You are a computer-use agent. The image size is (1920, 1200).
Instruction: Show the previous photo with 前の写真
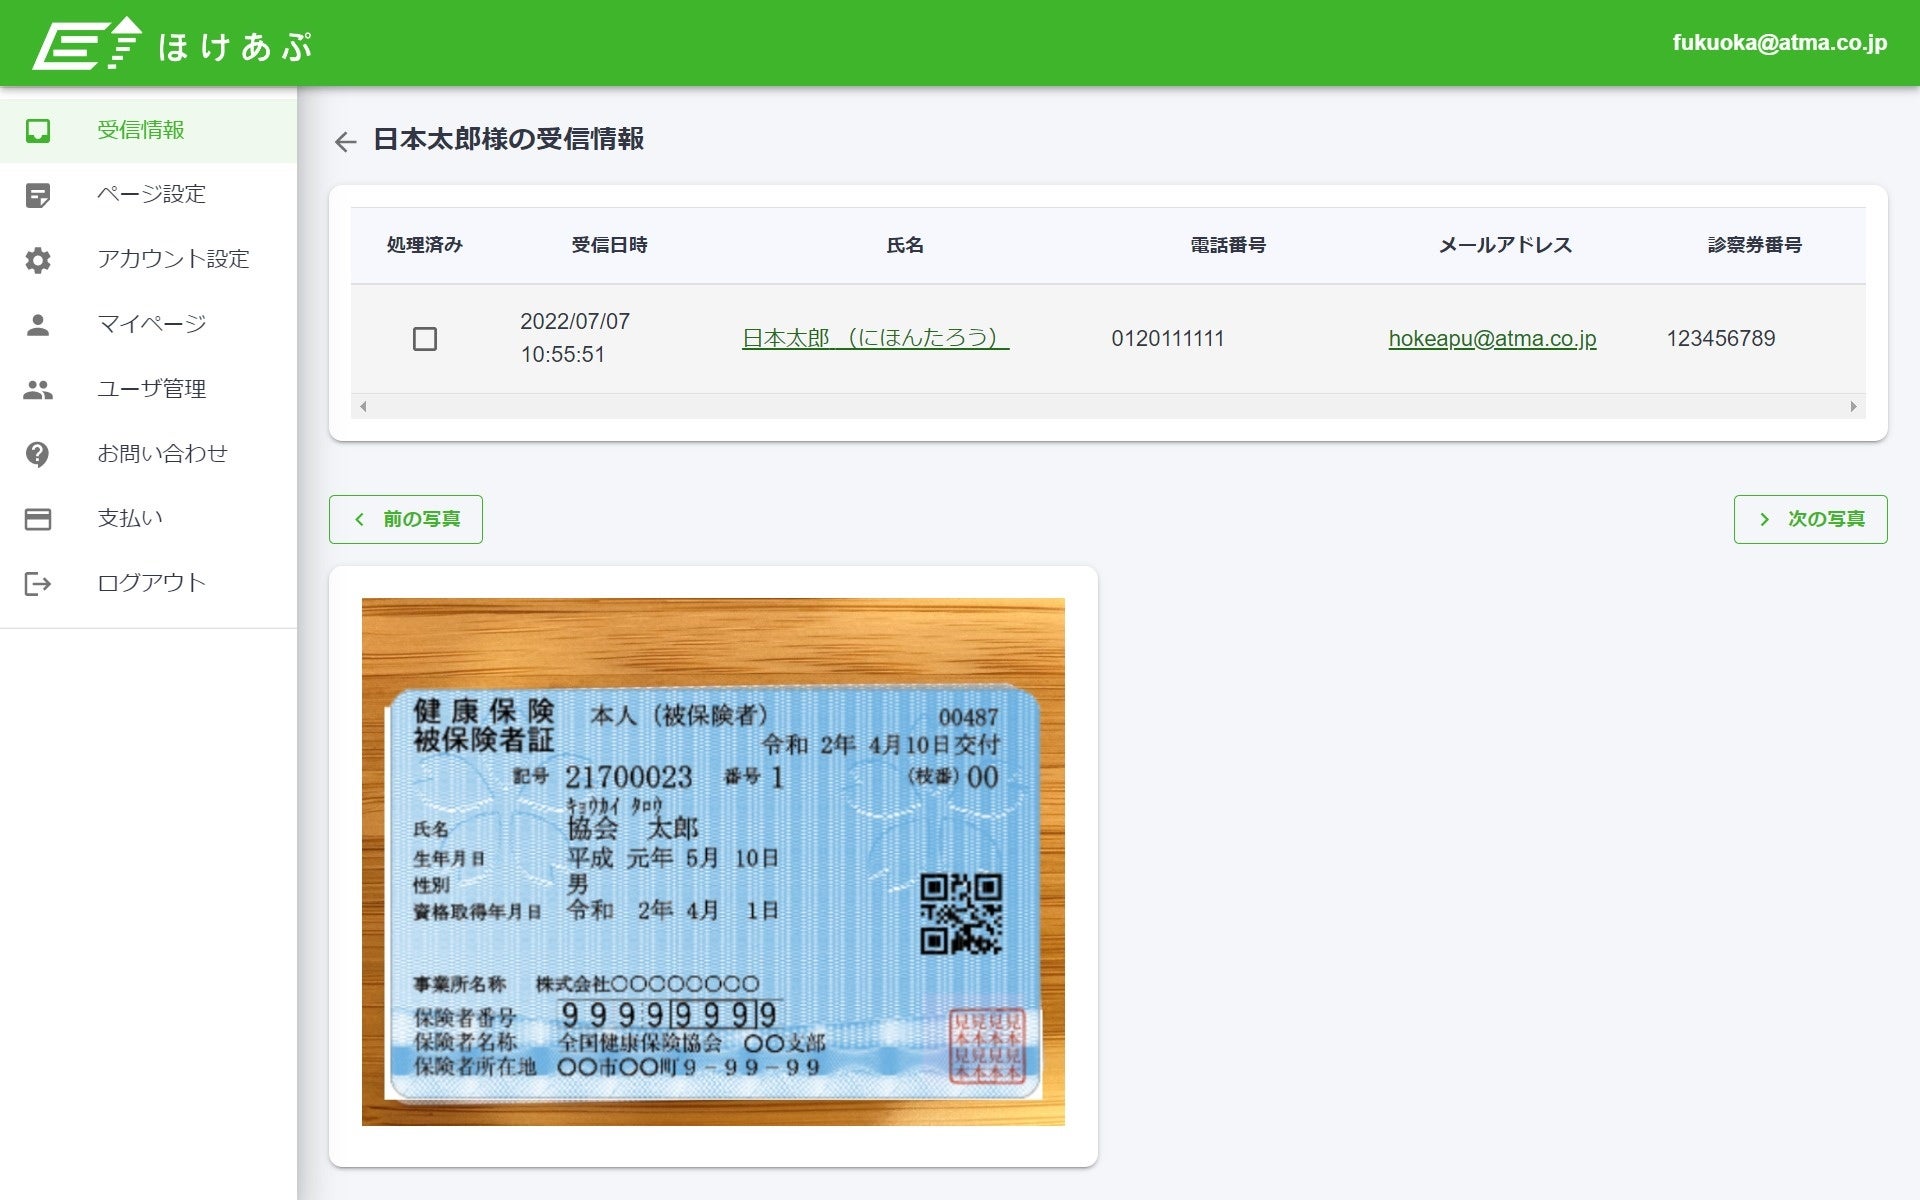pos(406,519)
